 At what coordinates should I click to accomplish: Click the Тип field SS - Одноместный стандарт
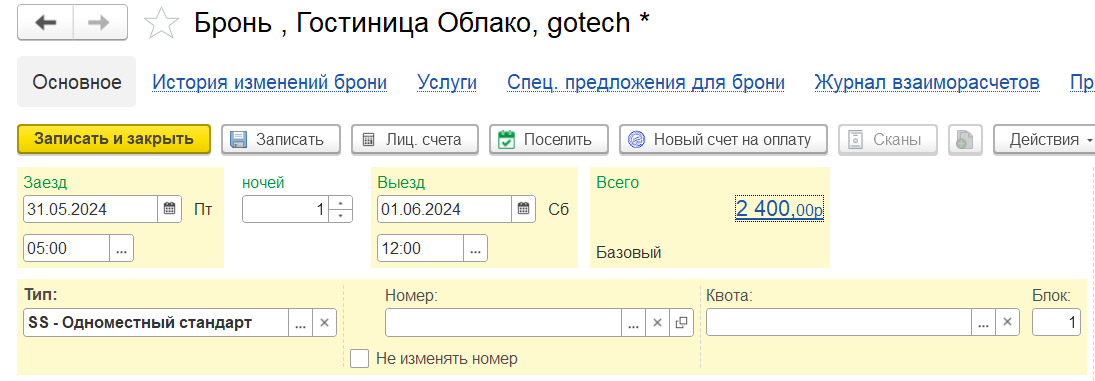(x=156, y=323)
